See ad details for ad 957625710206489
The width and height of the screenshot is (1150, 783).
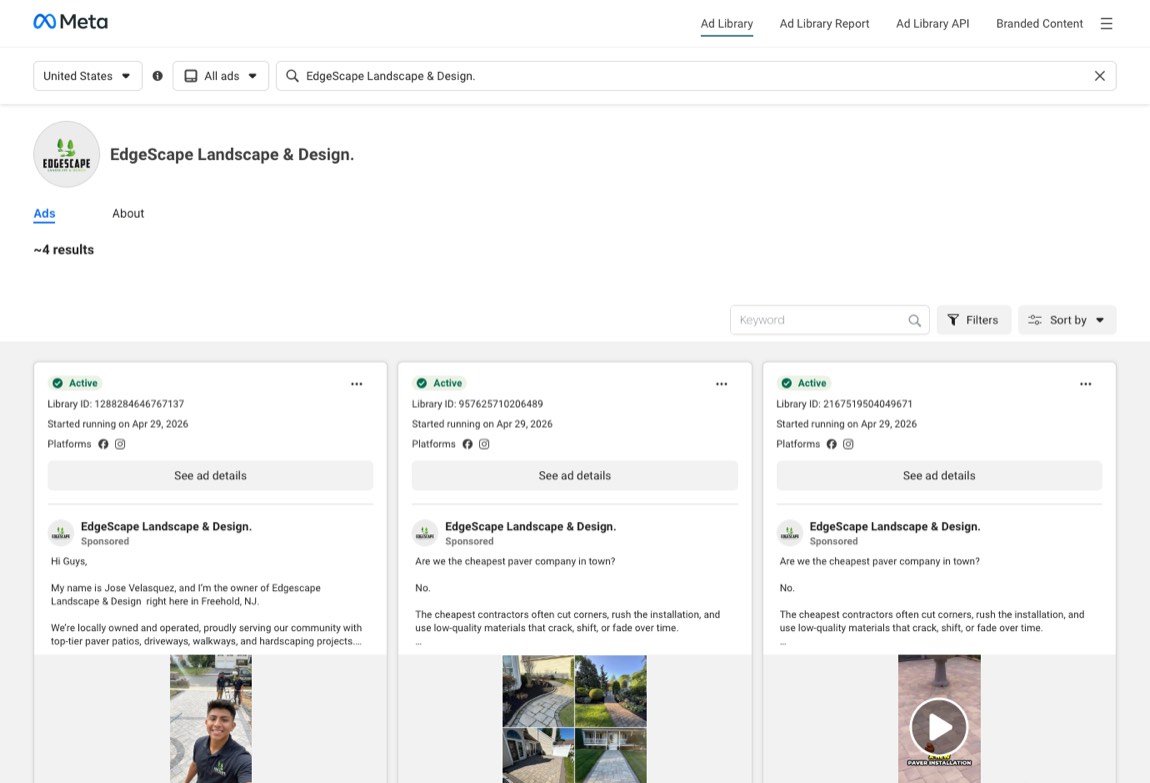tap(575, 476)
